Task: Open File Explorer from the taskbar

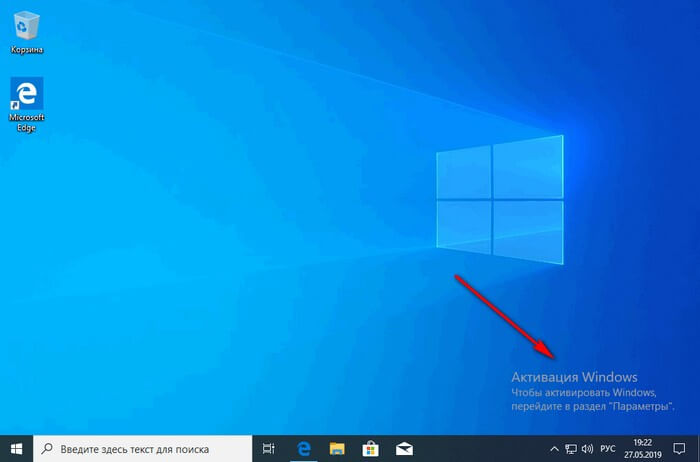Action: 337,449
